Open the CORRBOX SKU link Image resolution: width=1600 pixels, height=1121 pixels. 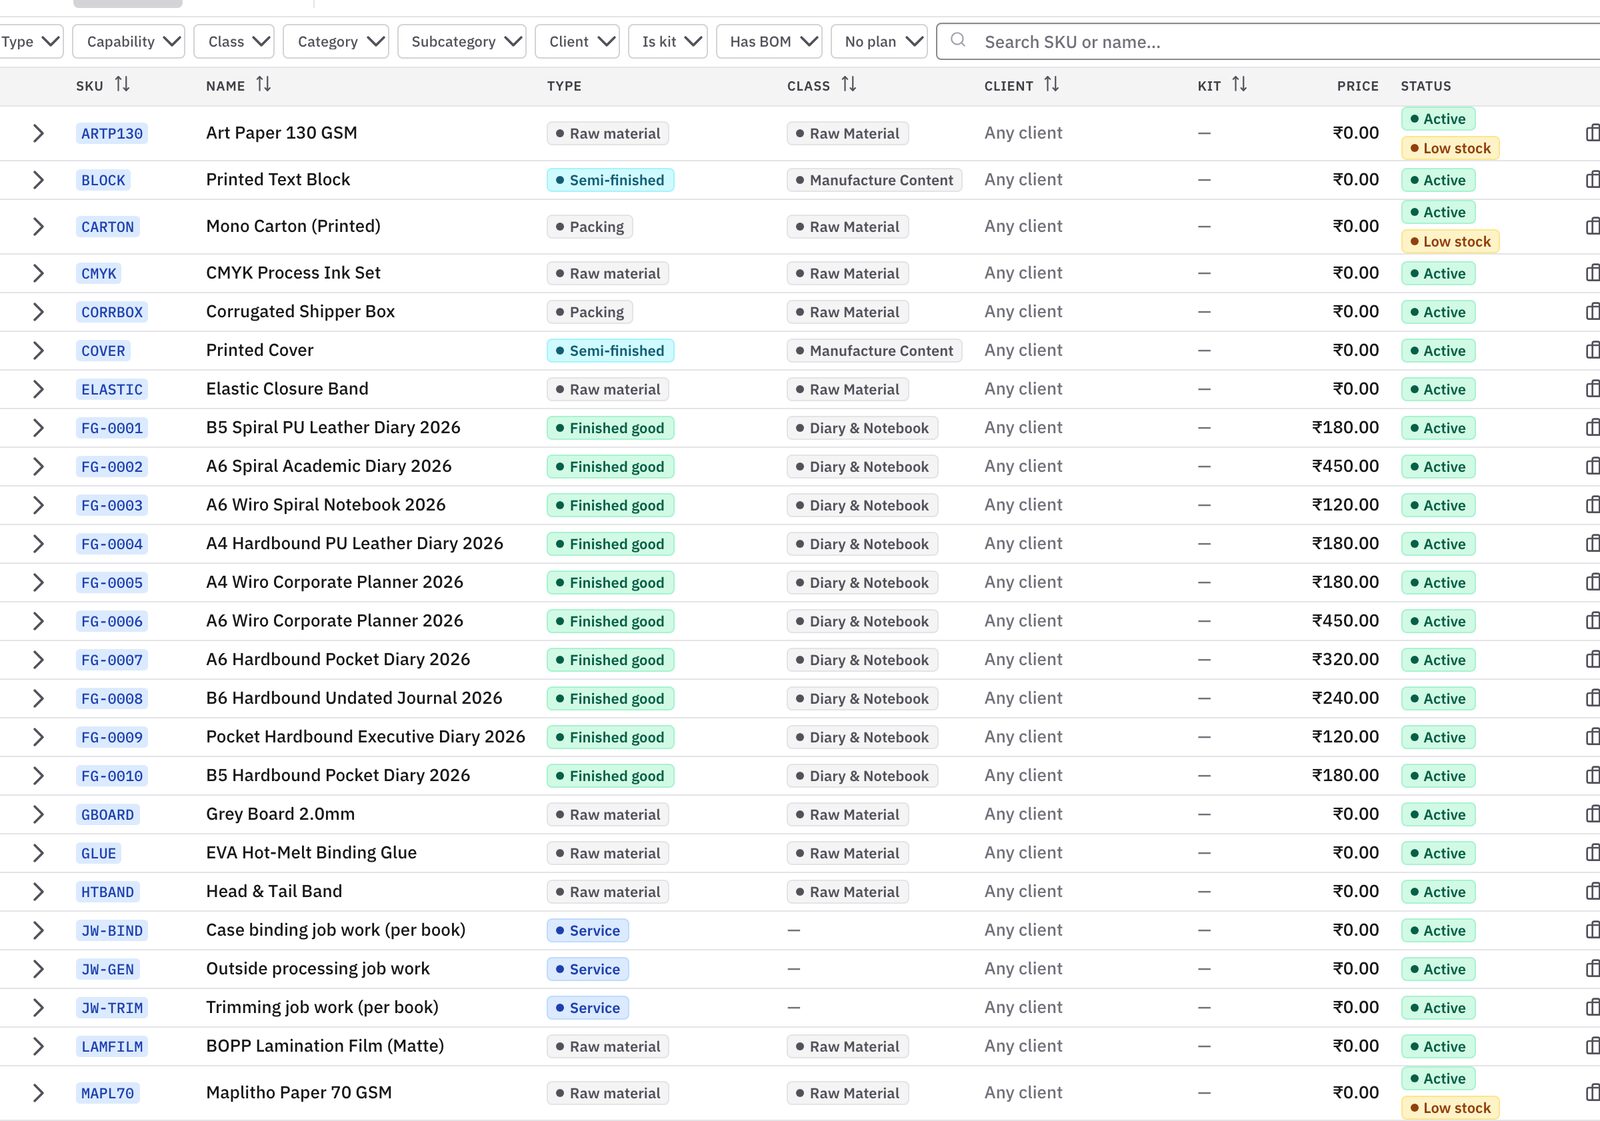pos(112,312)
